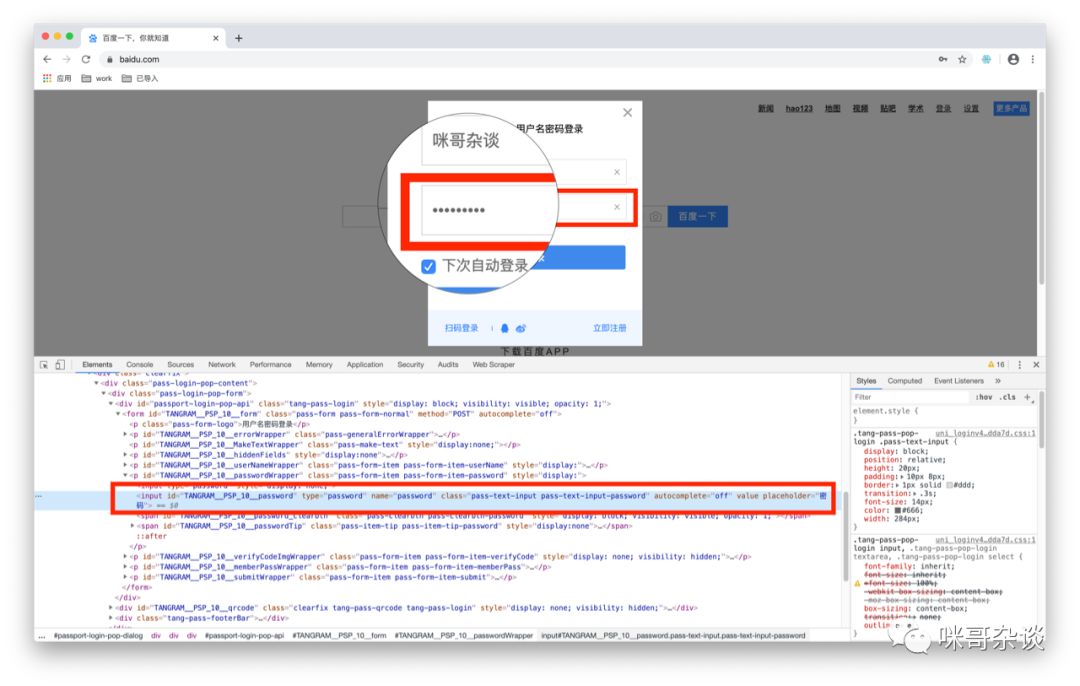Open the Security tab
Viewport: 1080px width, 686px height.
[x=411, y=365]
